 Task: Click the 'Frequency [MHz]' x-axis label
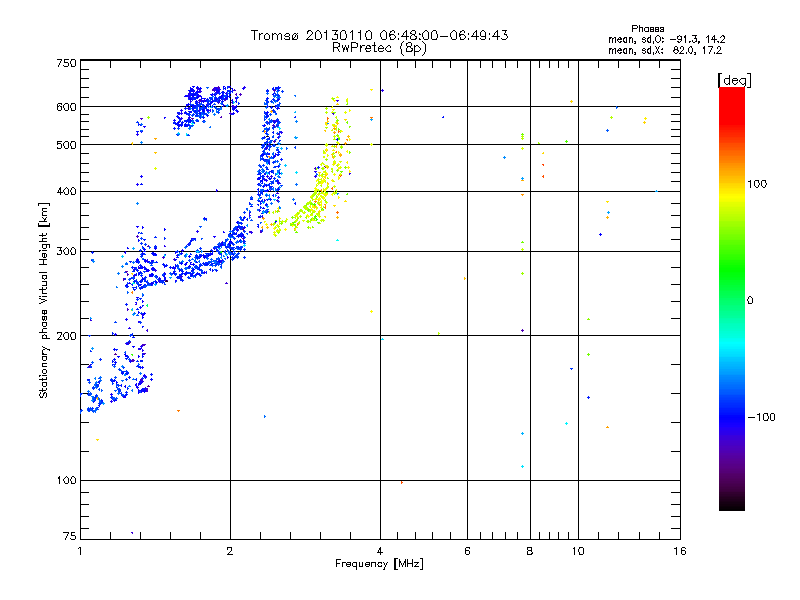[x=379, y=564]
